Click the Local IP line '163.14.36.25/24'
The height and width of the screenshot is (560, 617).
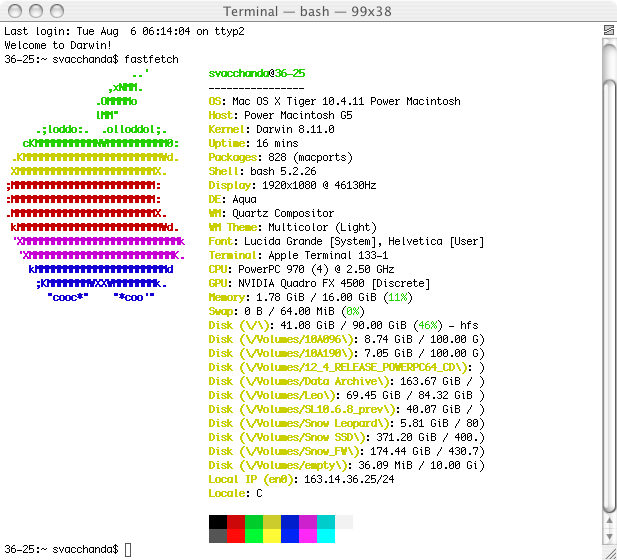coord(301,479)
